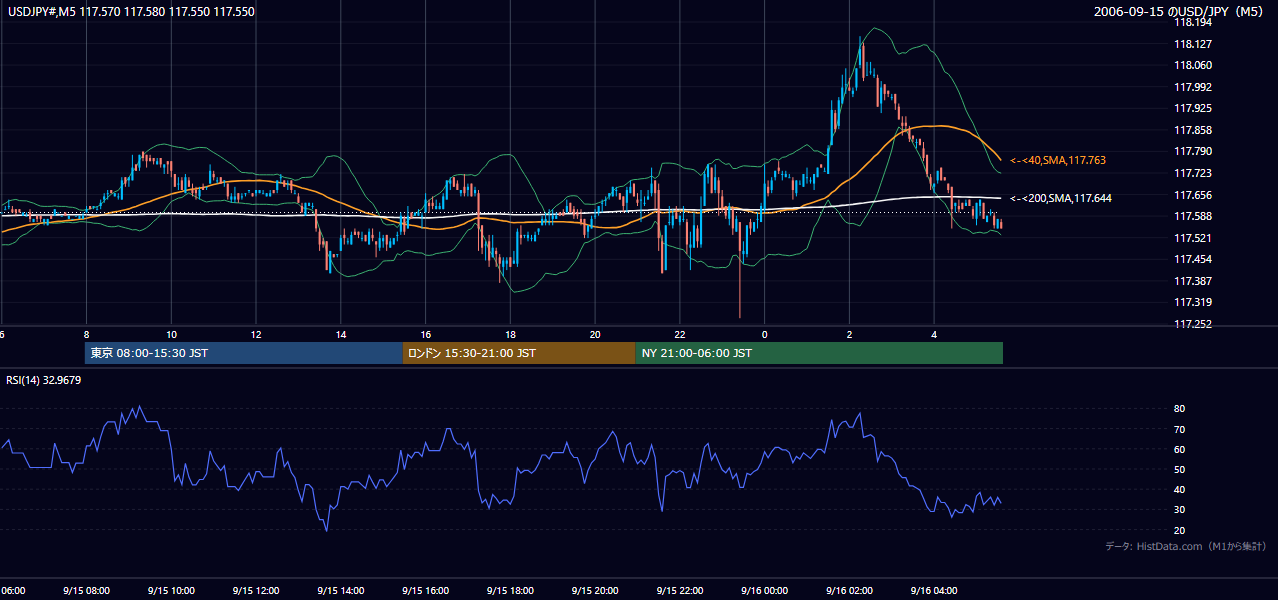Click the 117.858 price axis value
Screen dimensions: 1278x600
pyautogui.click(x=1192, y=130)
